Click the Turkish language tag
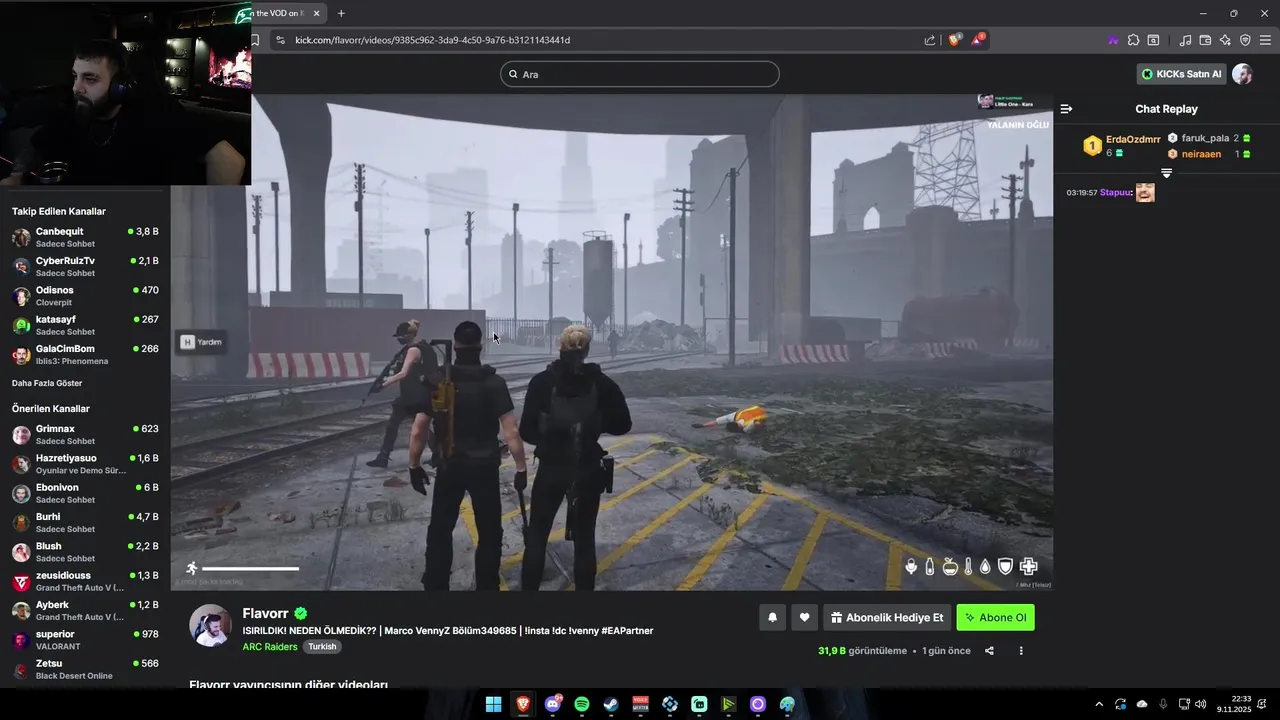Image resolution: width=1280 pixels, height=720 pixels. tap(322, 647)
